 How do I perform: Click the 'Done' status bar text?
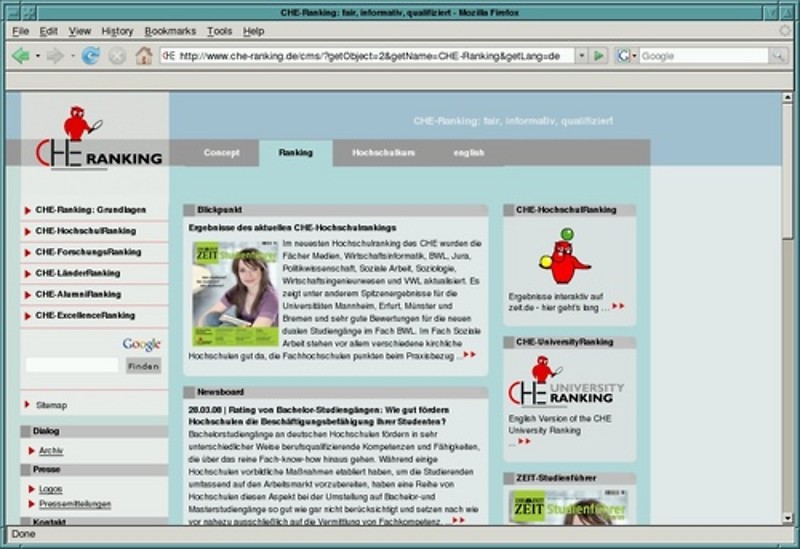(23, 534)
